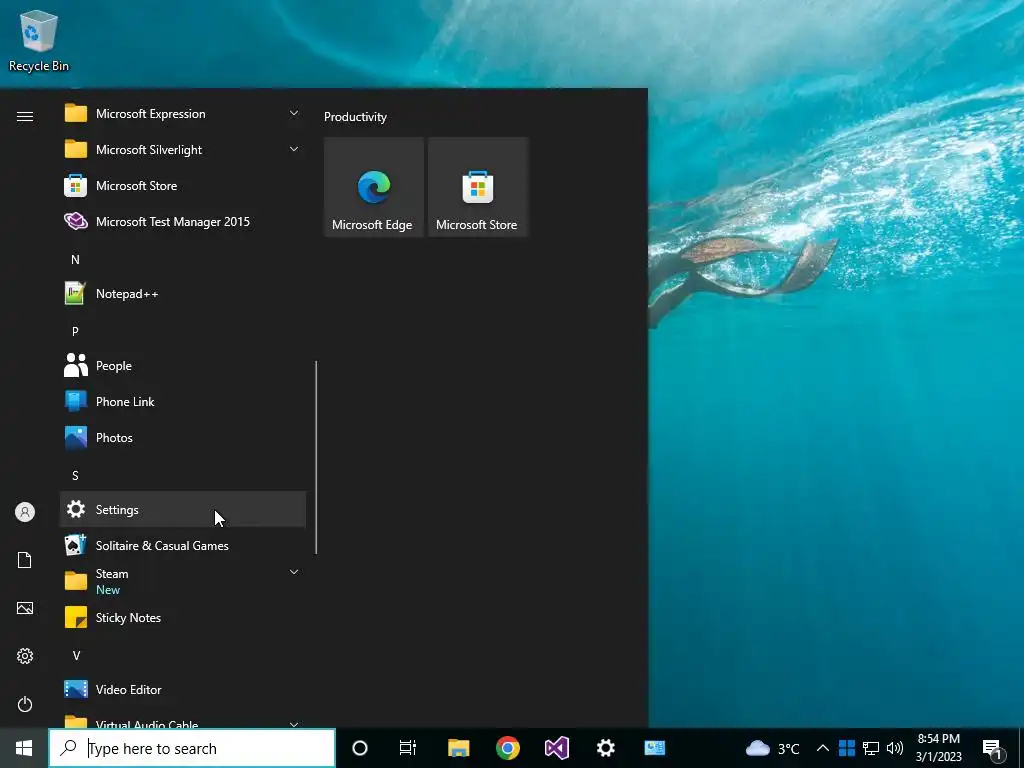Open the clock showing 8:54 PM
The width and height of the screenshot is (1024, 768).
[x=938, y=748]
